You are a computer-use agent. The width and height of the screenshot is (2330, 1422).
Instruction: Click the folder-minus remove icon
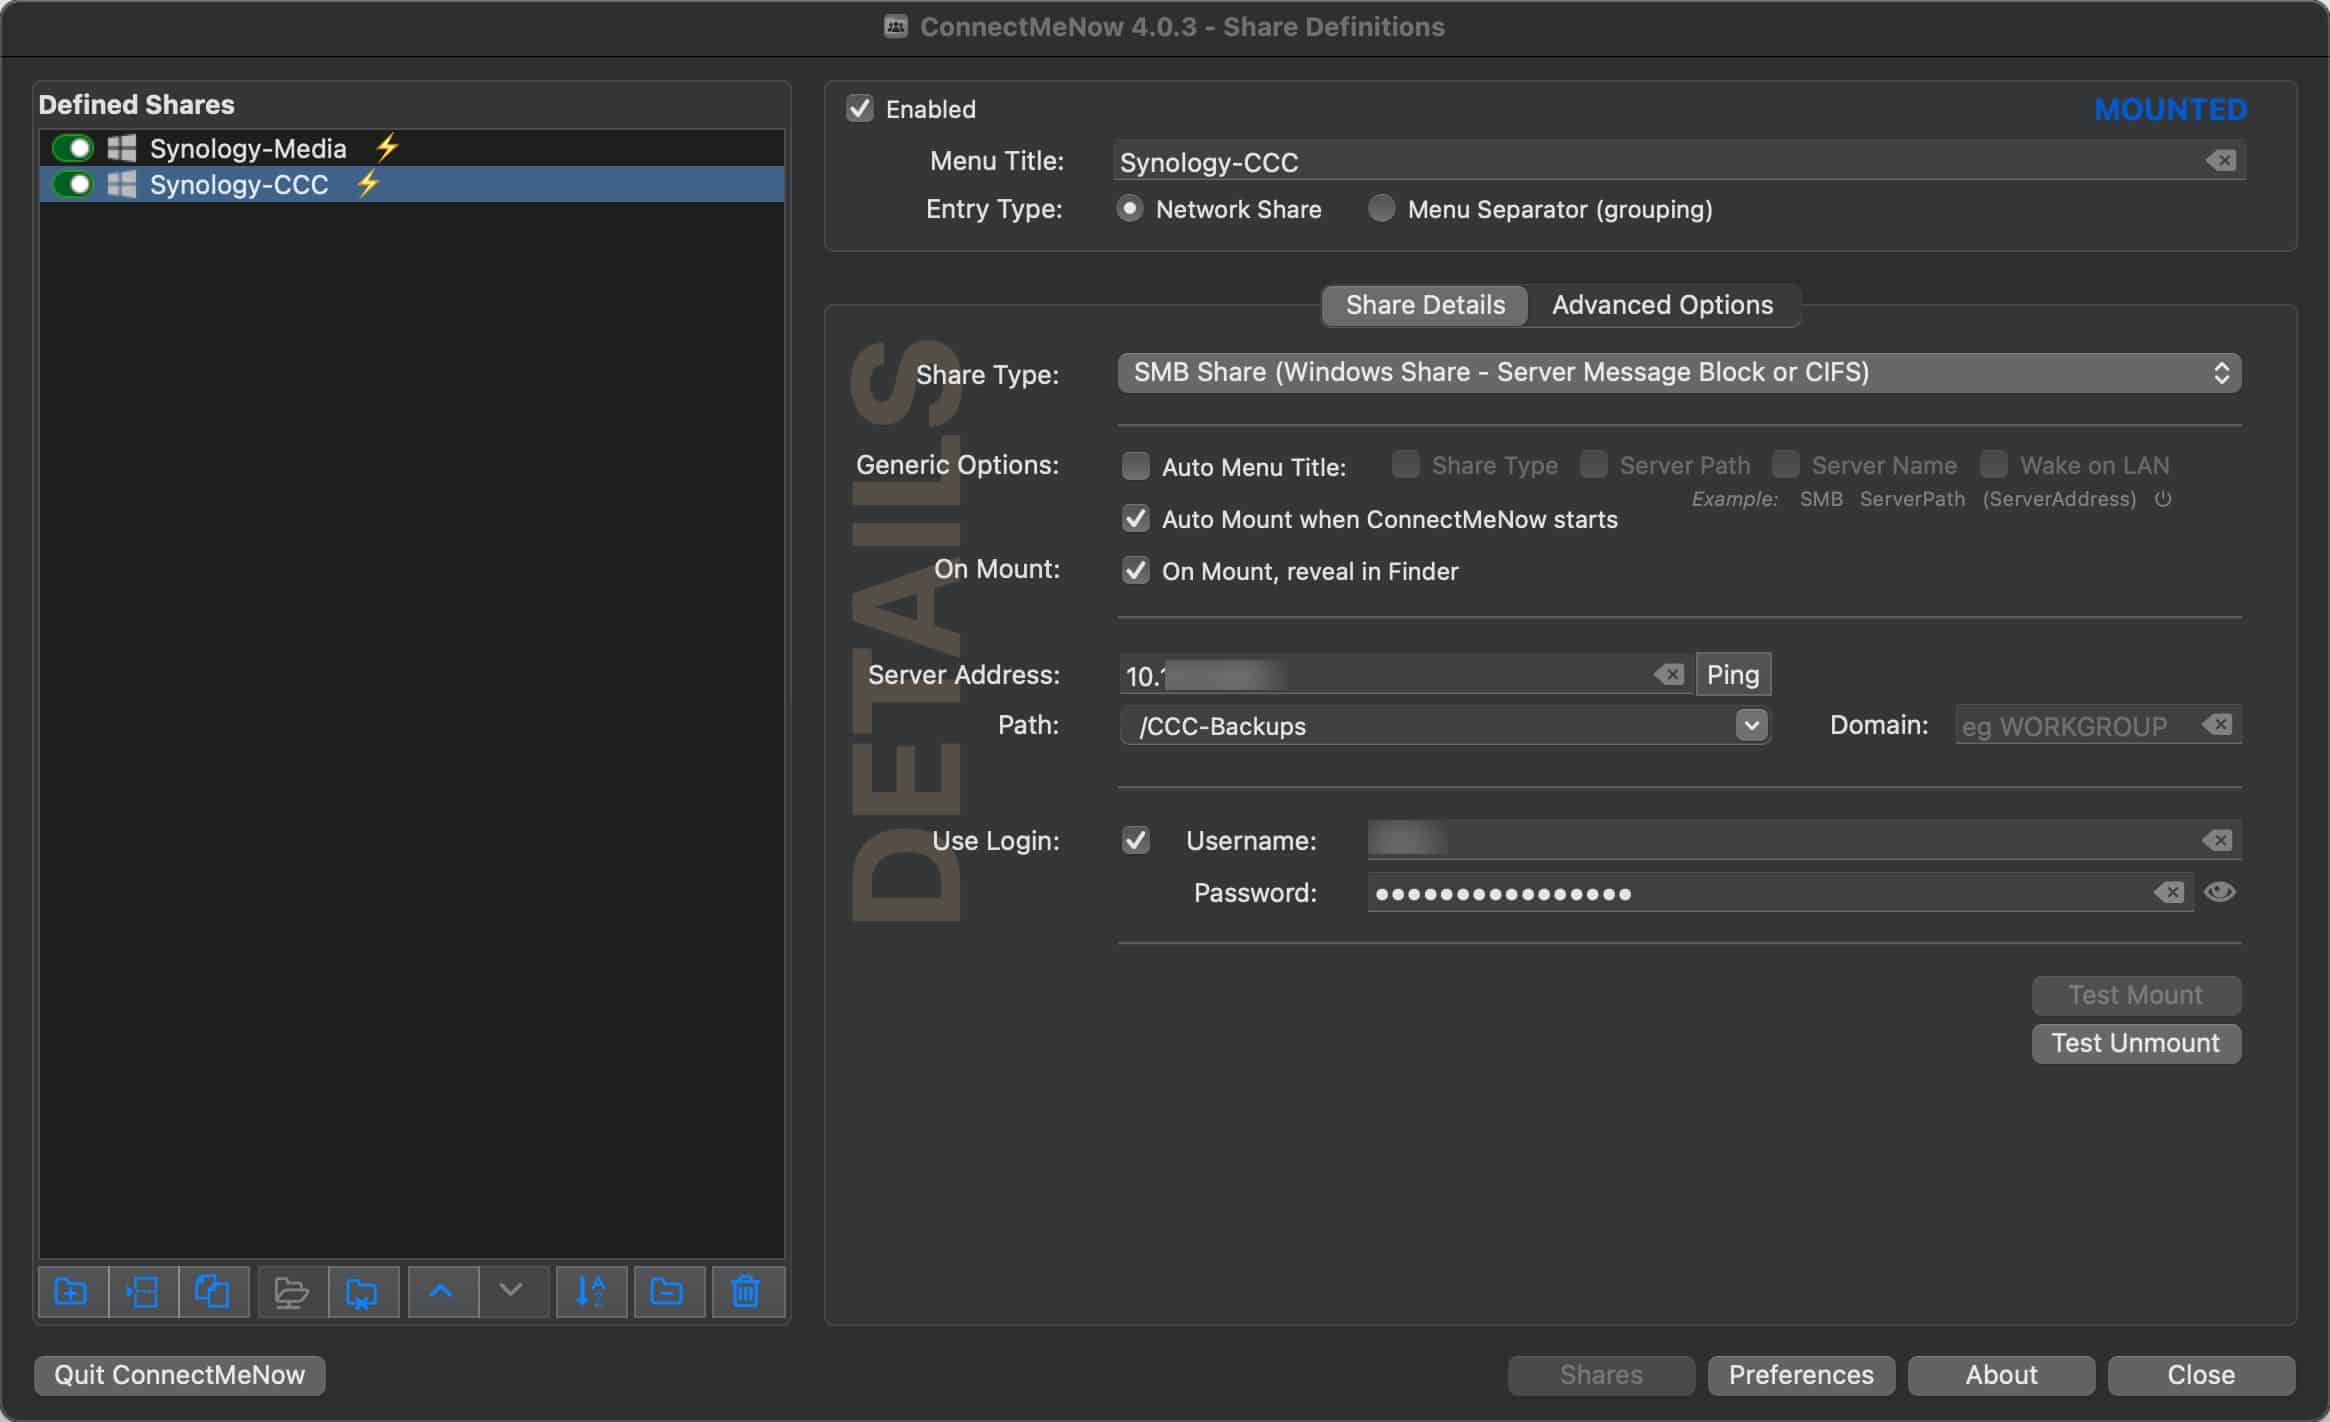click(x=668, y=1292)
